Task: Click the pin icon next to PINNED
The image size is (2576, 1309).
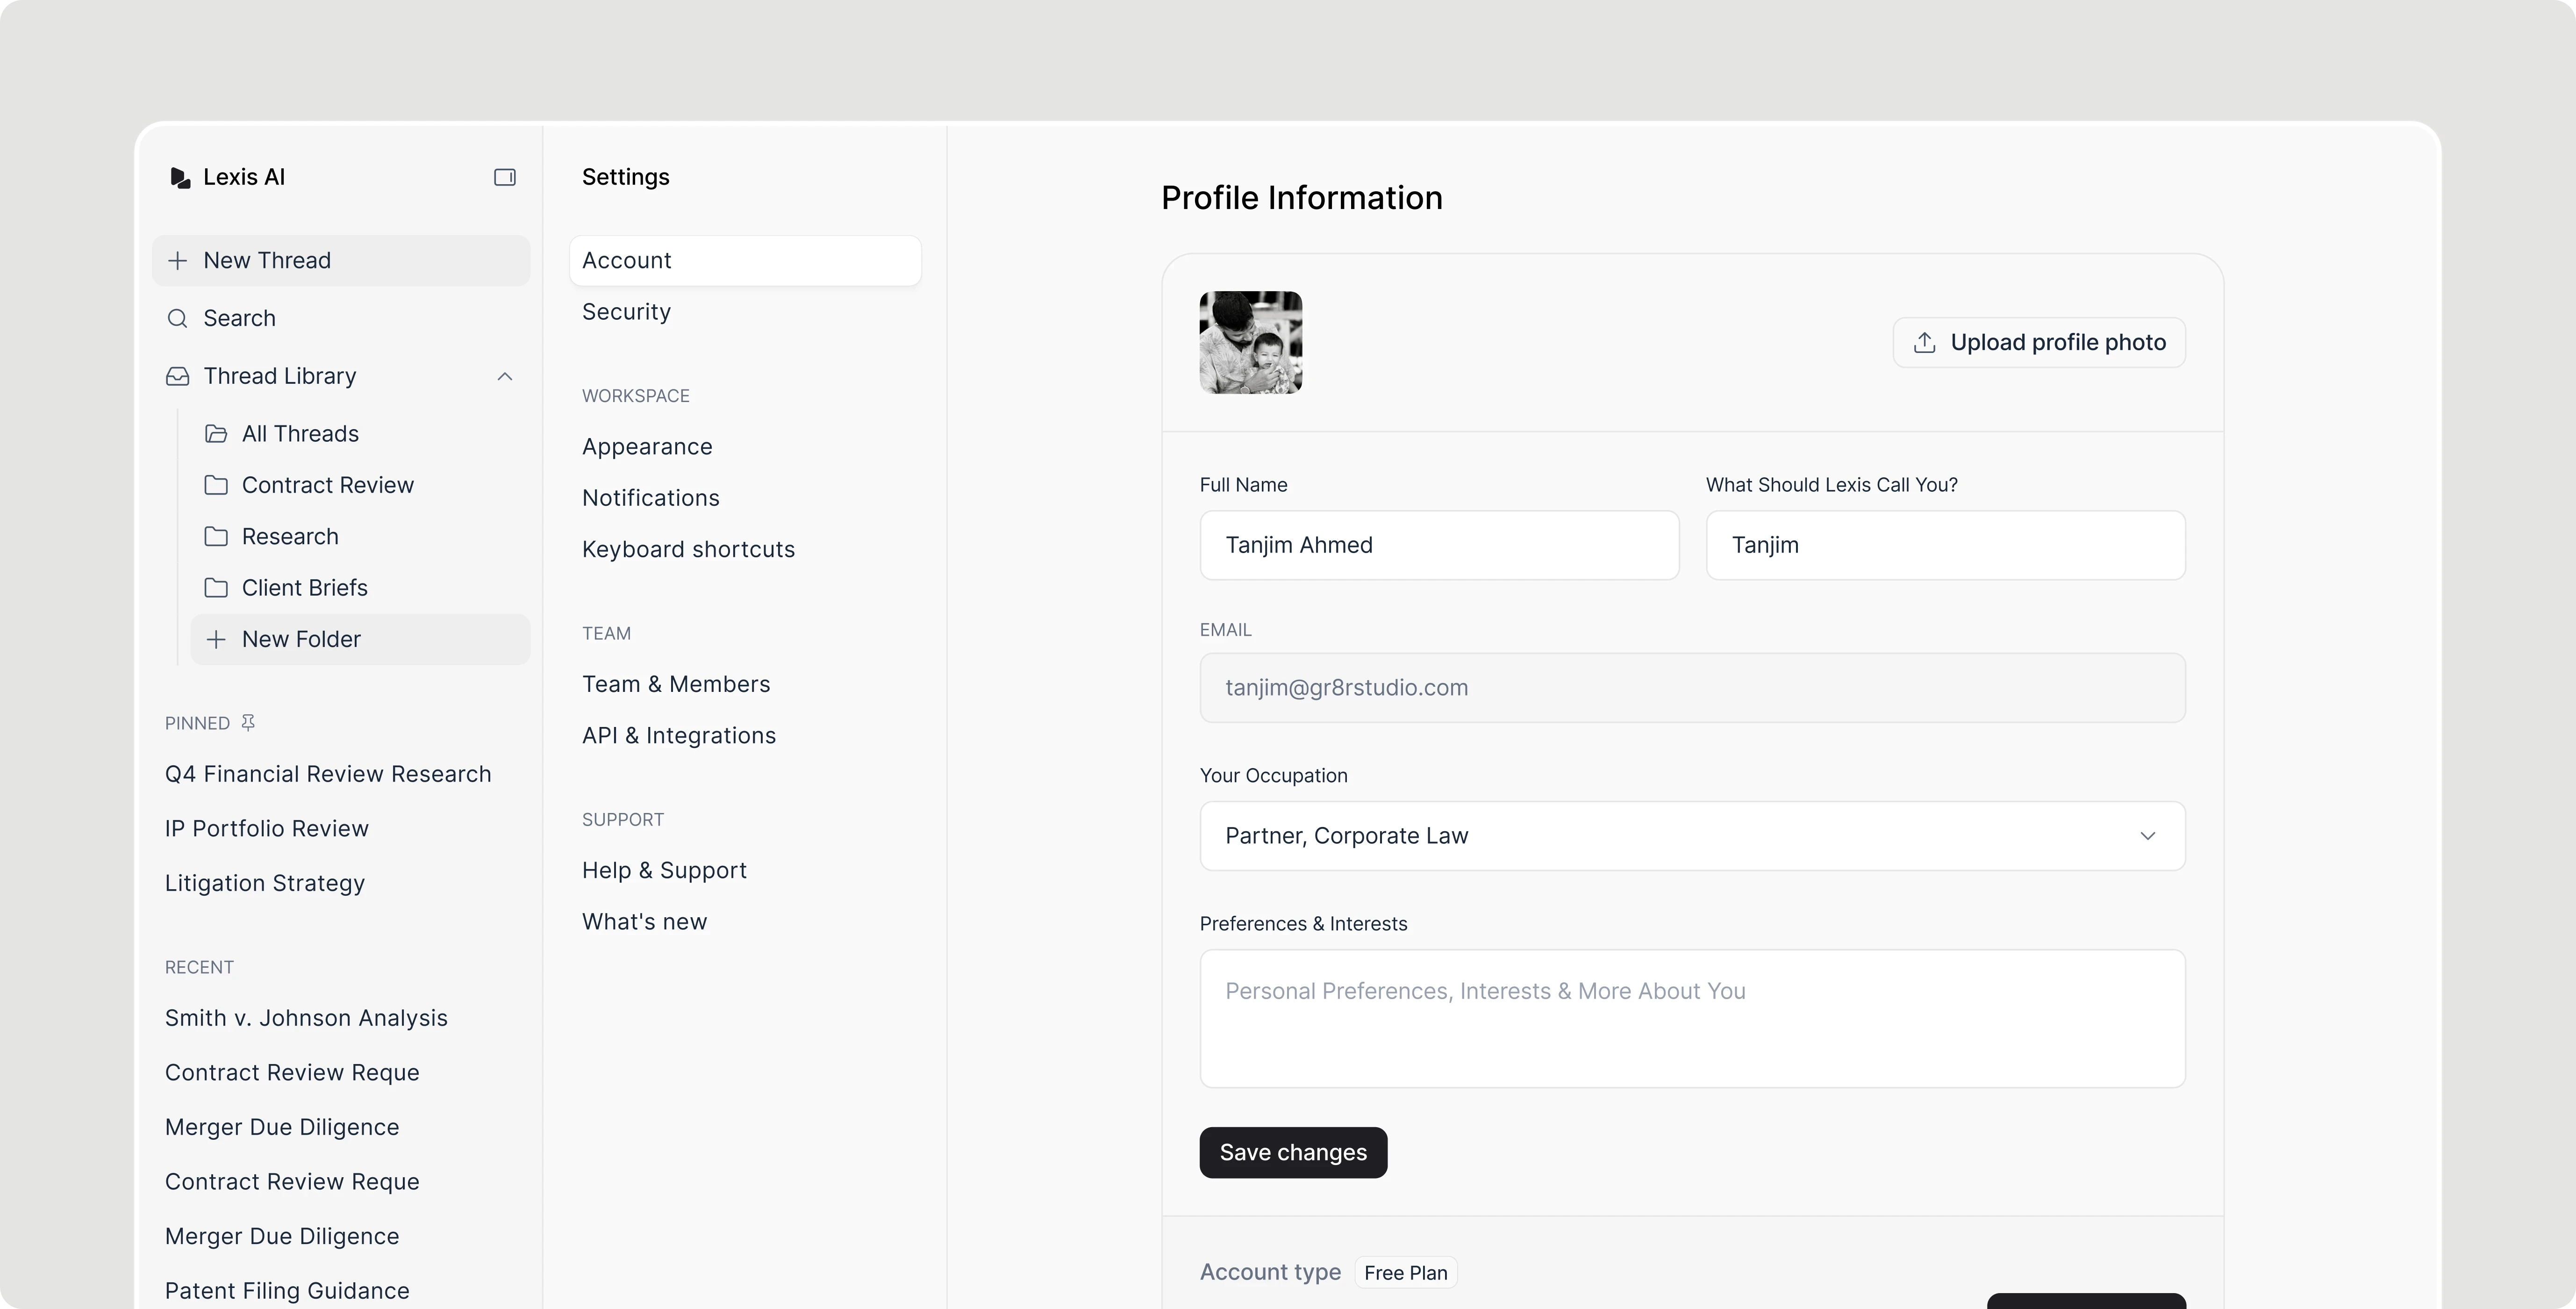Action: (x=248, y=723)
